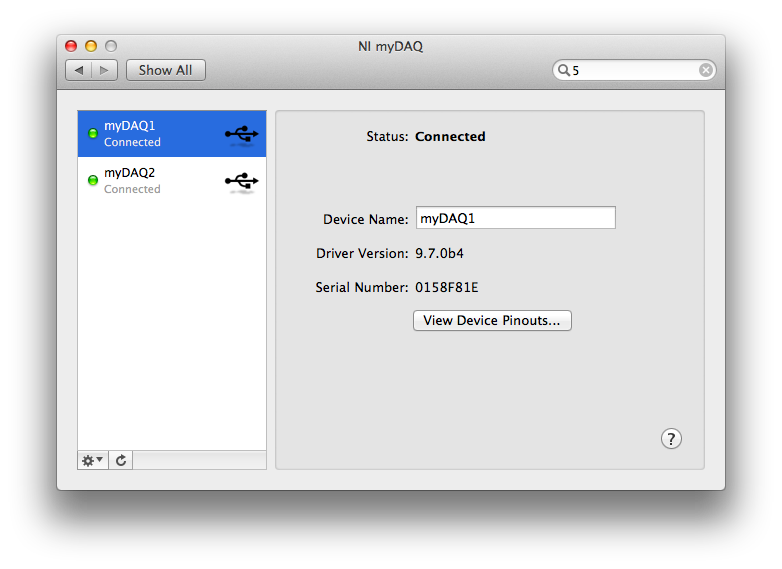This screenshot has height=569, width=782.
Task: Click the green status light for myDAQ1
Action: point(93,133)
